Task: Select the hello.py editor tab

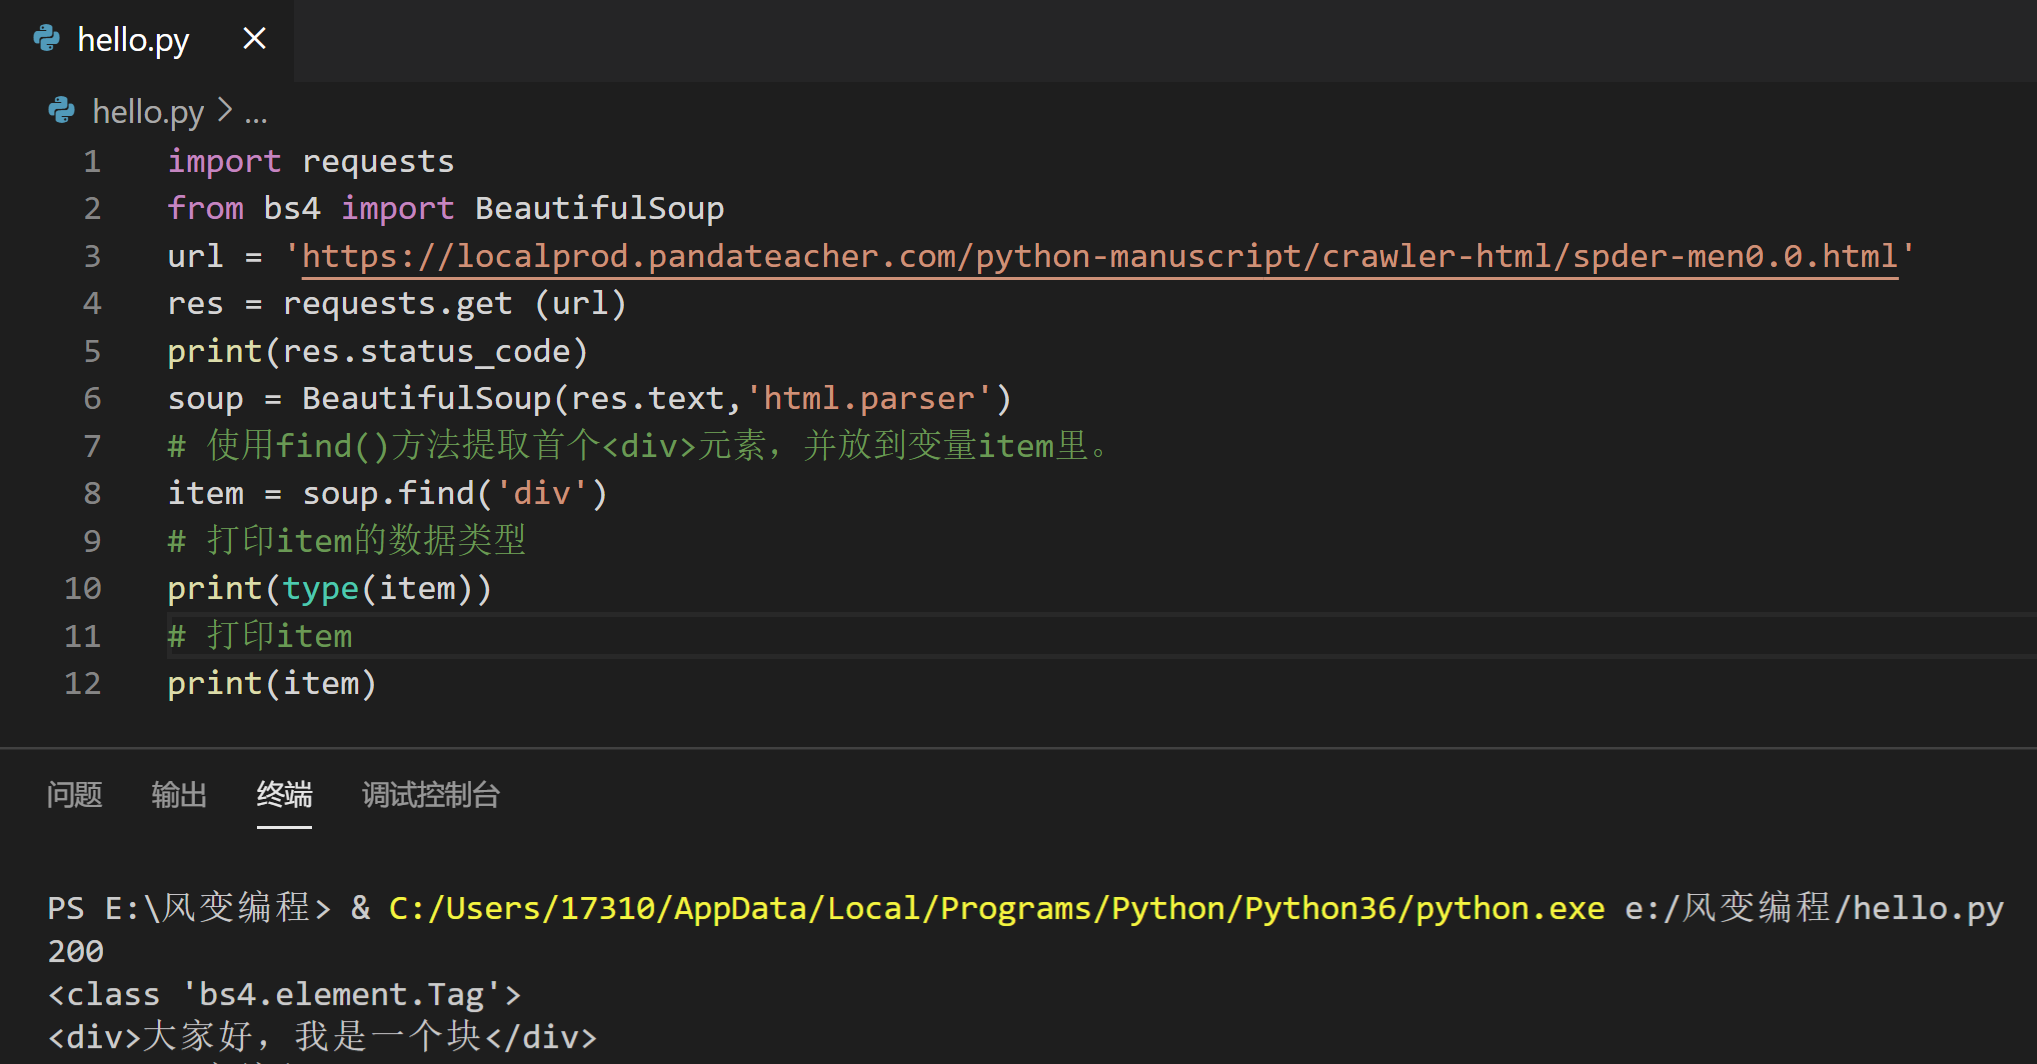Action: 147,40
